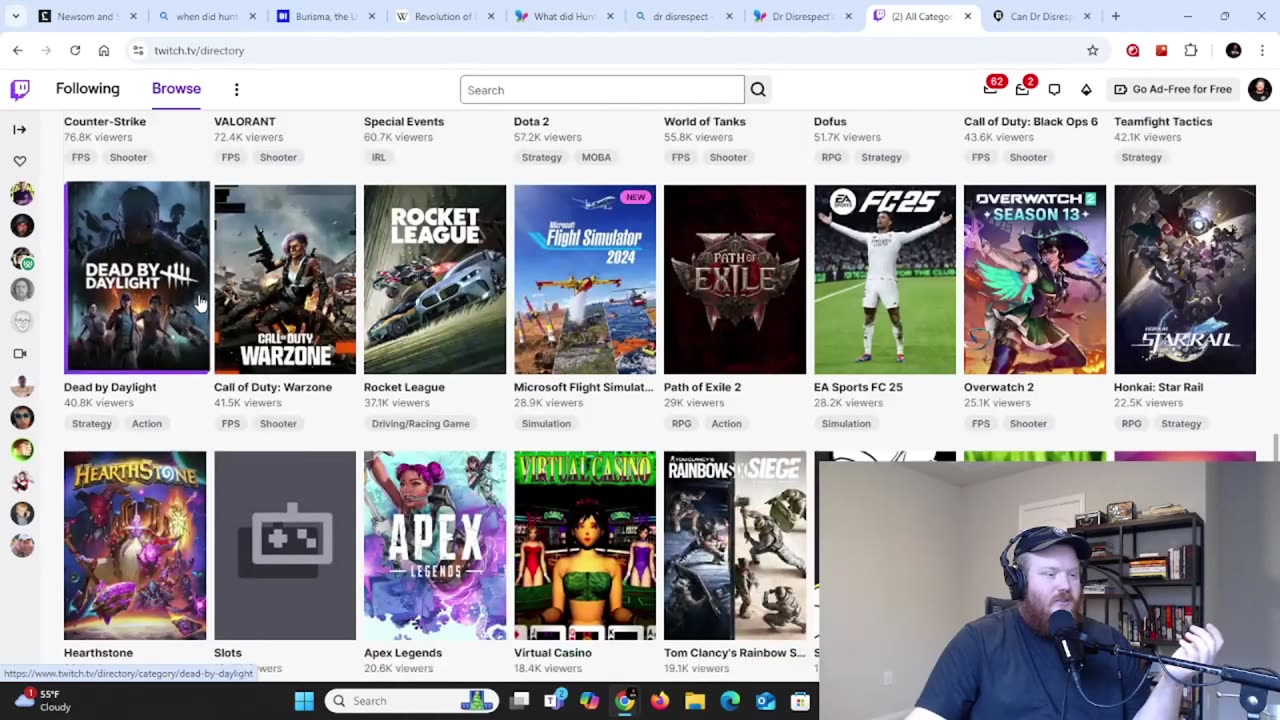Open Firefox from the taskbar

coord(659,701)
